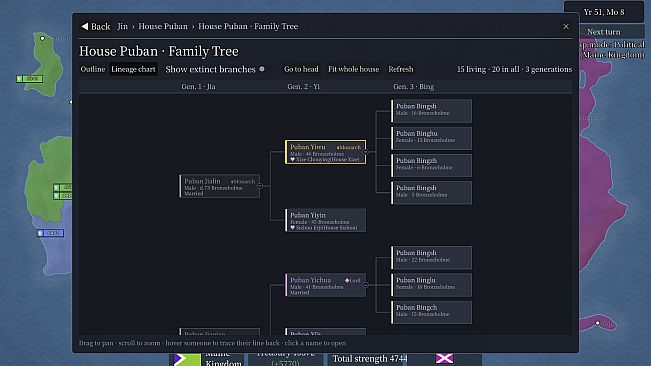Open the House Puban breadcrumb link
Screen dimensions: 651x366
[x=163, y=27]
